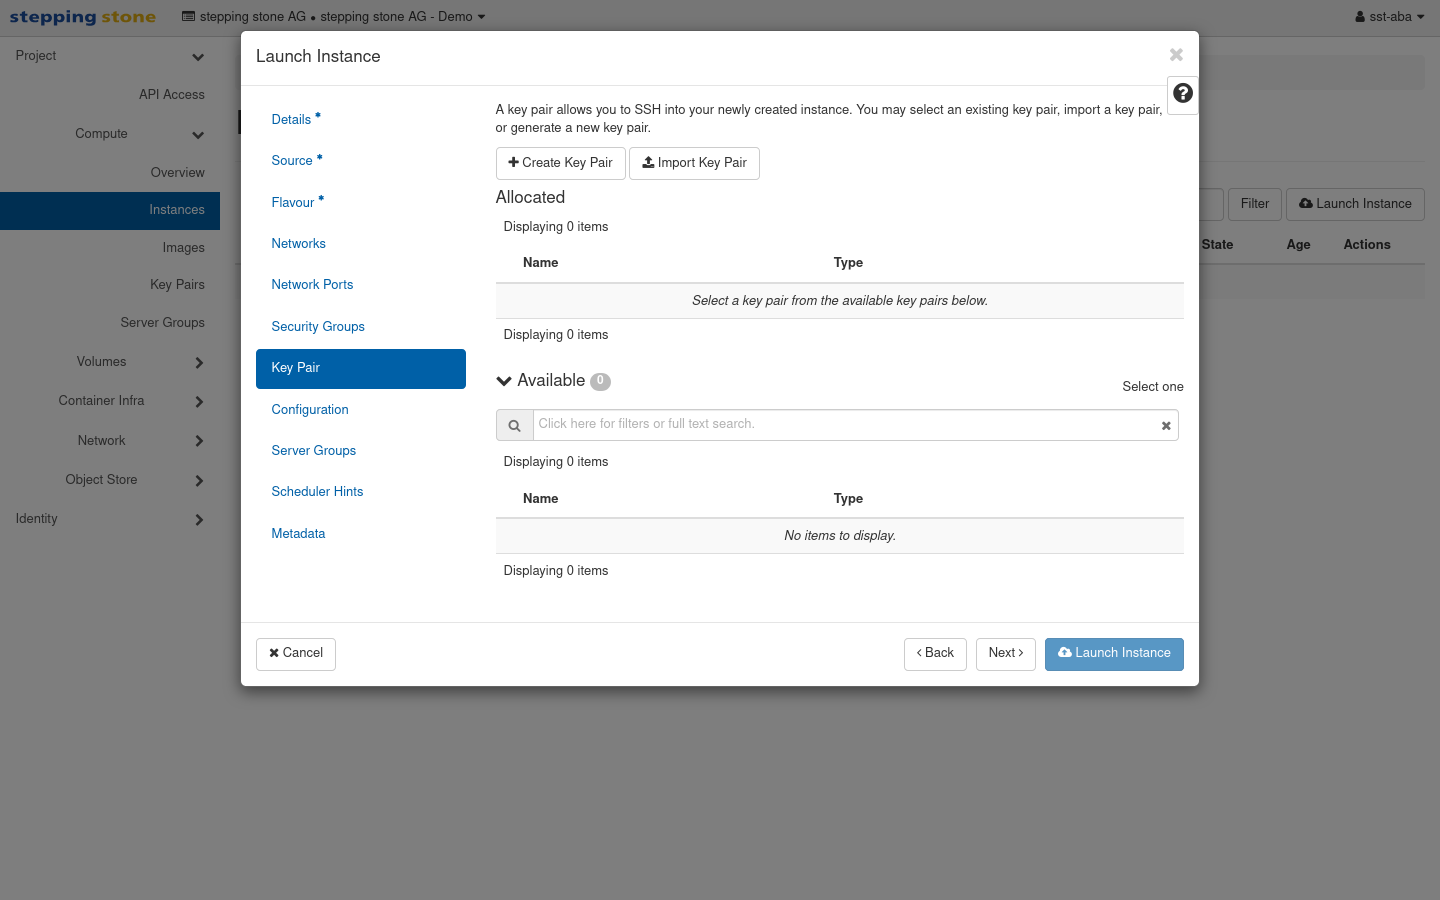Image resolution: width=1440 pixels, height=900 pixels.
Task: Click the Available Type column header
Action: [848, 499]
